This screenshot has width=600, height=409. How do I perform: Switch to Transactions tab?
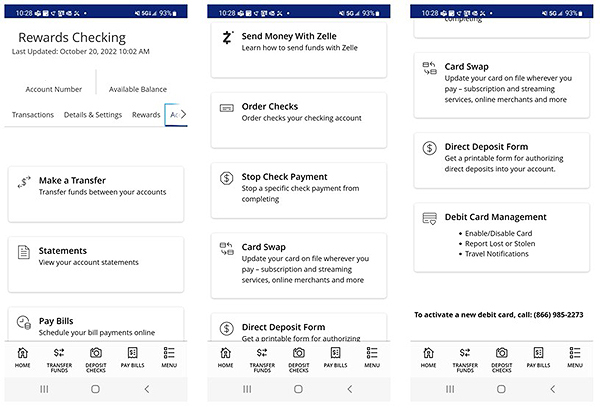[x=33, y=115]
